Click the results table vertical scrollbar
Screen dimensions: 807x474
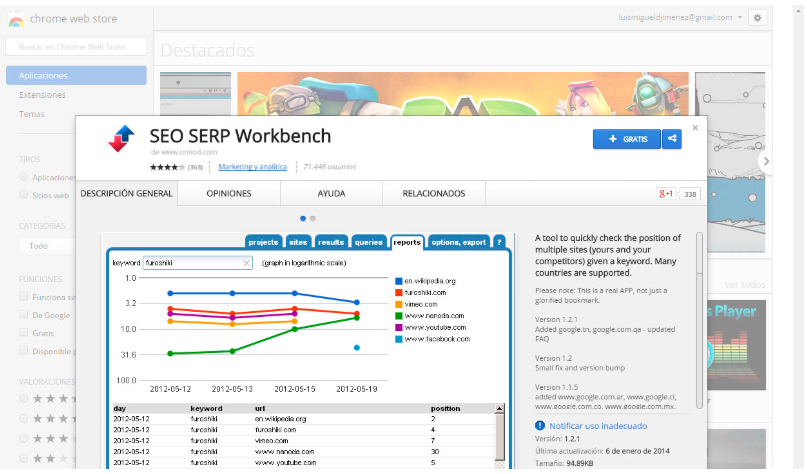499,435
